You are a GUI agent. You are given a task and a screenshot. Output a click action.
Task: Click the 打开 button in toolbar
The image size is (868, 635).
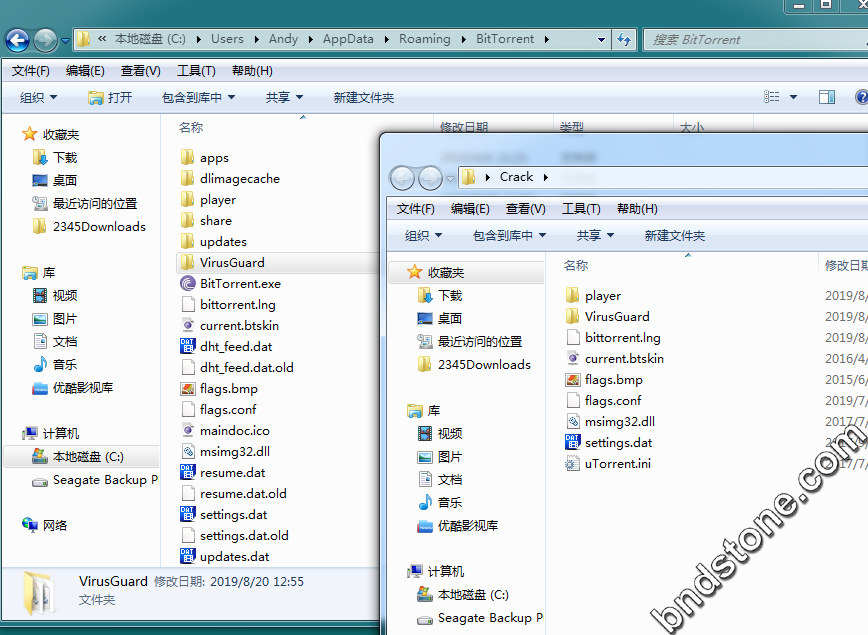tap(110, 97)
